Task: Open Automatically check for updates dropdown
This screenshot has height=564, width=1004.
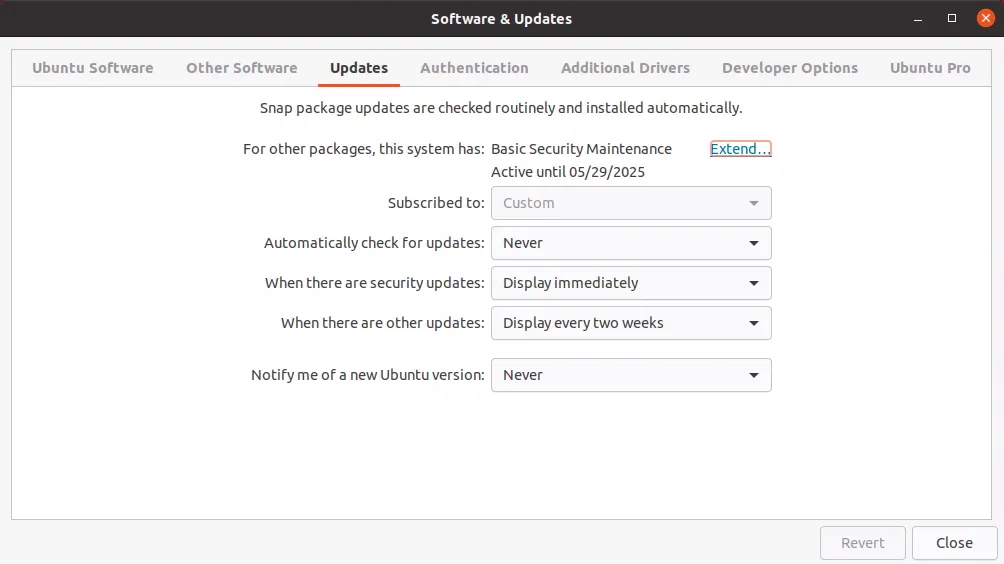Action: click(x=631, y=243)
